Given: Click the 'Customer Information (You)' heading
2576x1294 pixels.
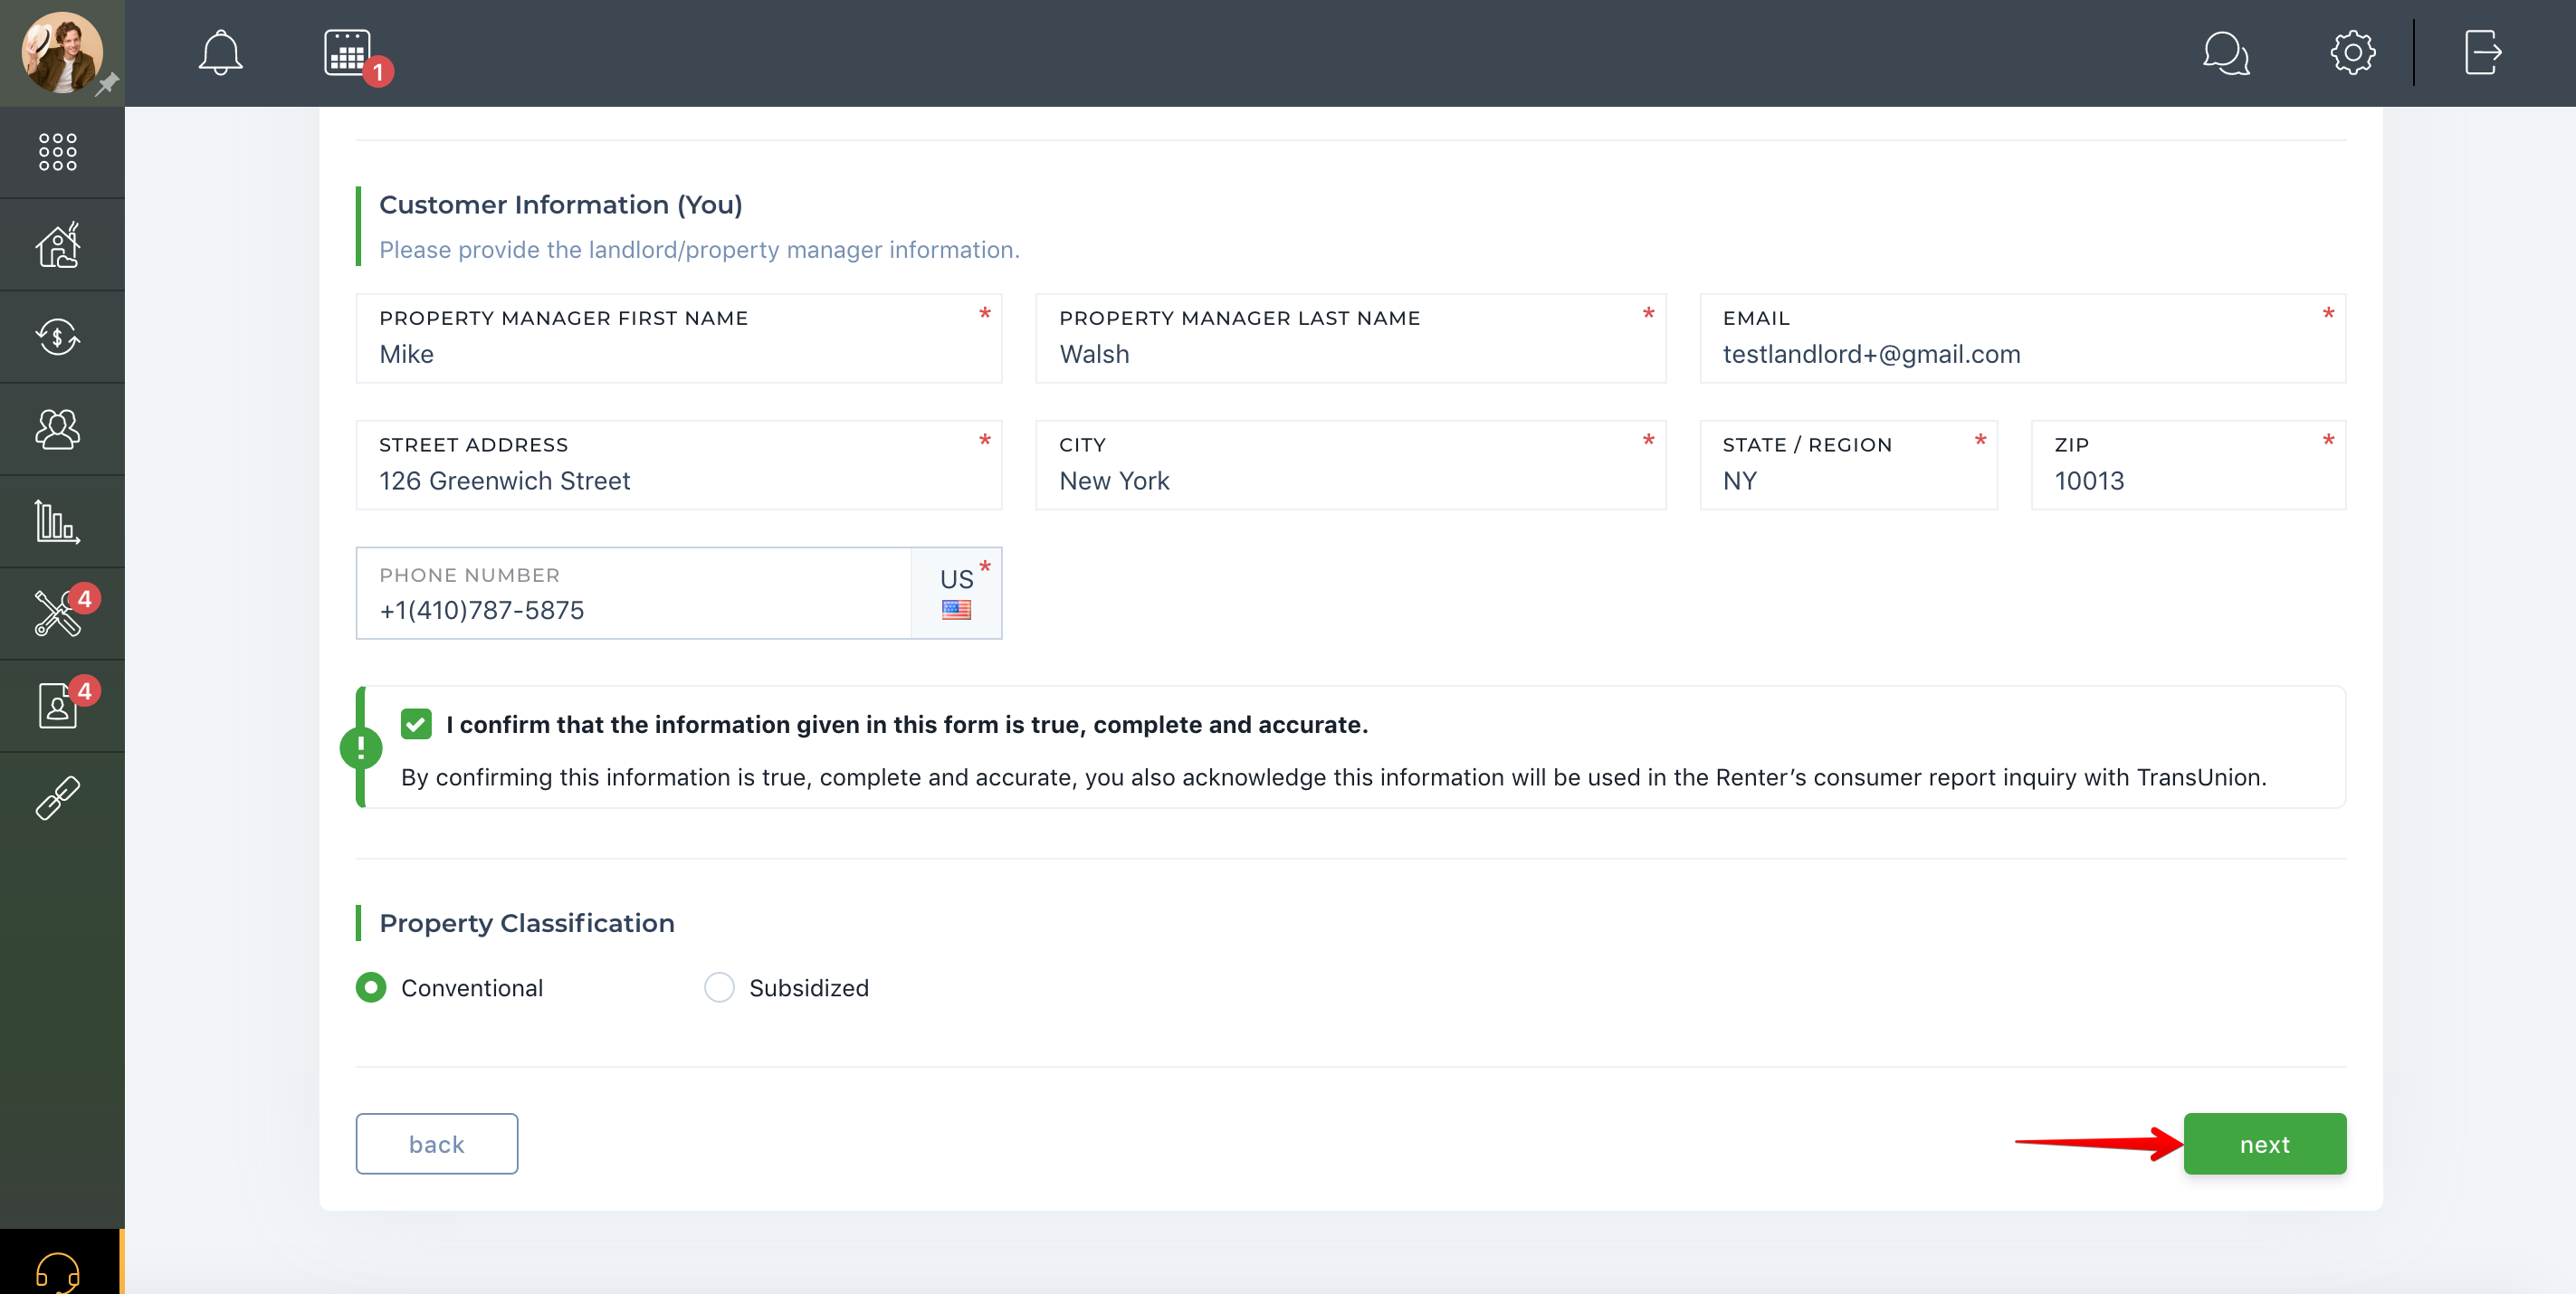Looking at the screenshot, I should (561, 205).
